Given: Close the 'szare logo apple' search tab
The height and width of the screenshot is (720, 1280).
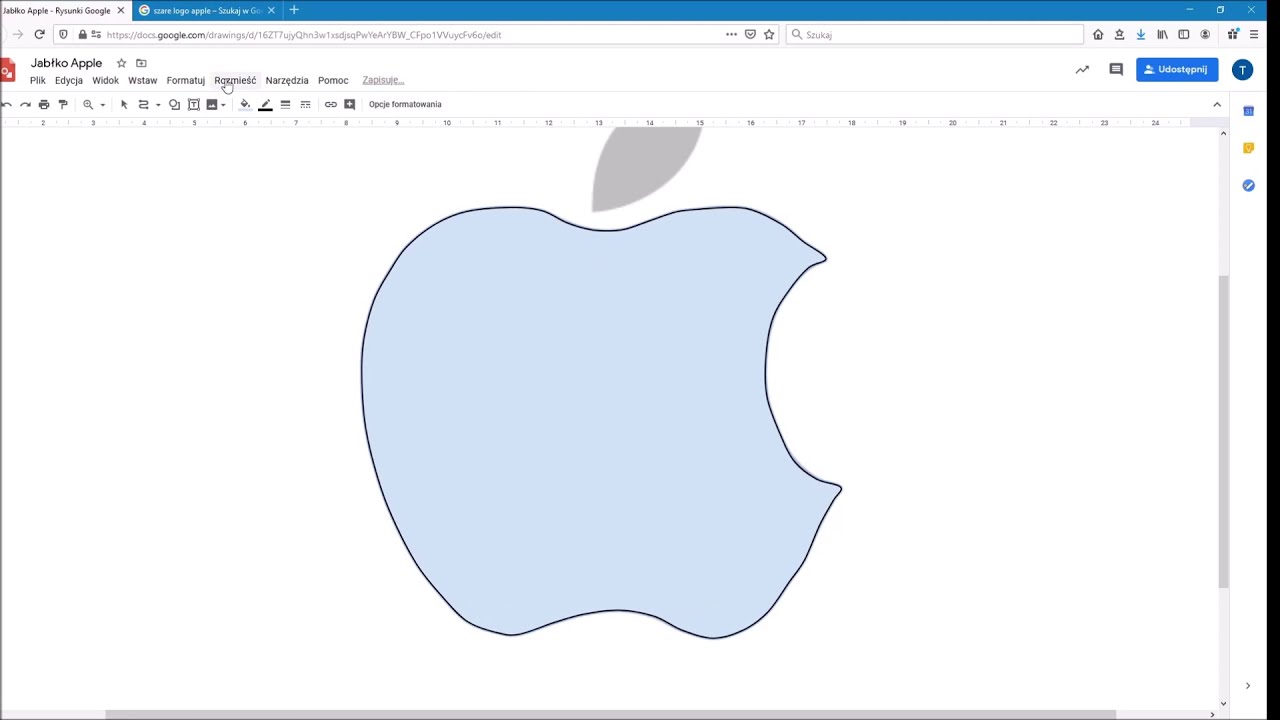Looking at the screenshot, I should [271, 10].
